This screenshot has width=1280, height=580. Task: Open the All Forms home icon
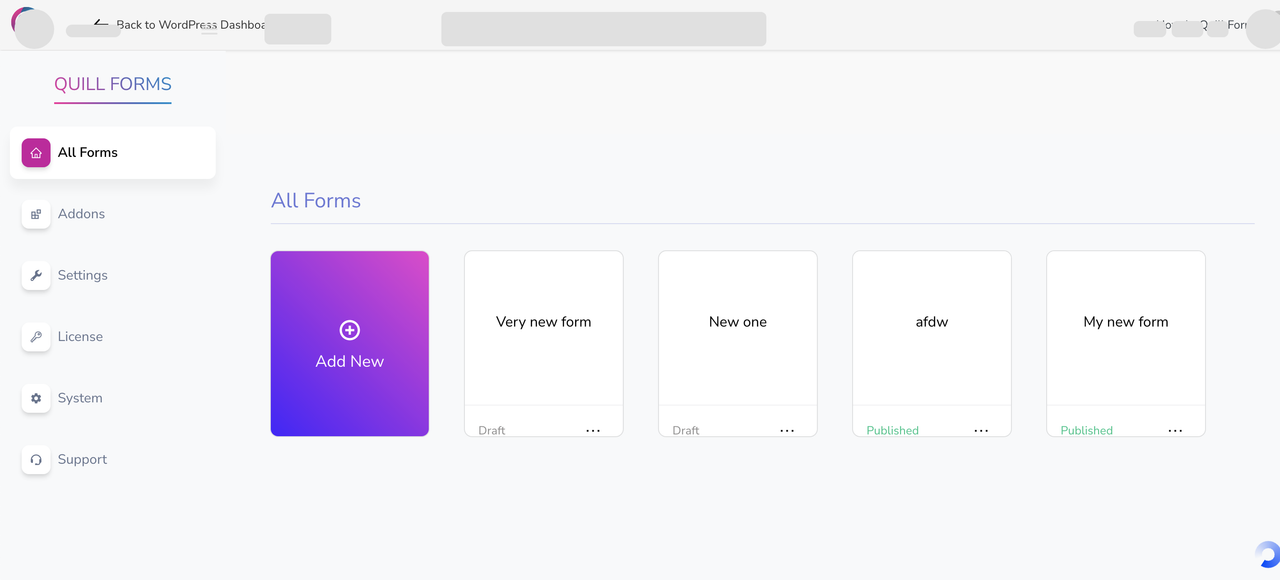pos(36,153)
